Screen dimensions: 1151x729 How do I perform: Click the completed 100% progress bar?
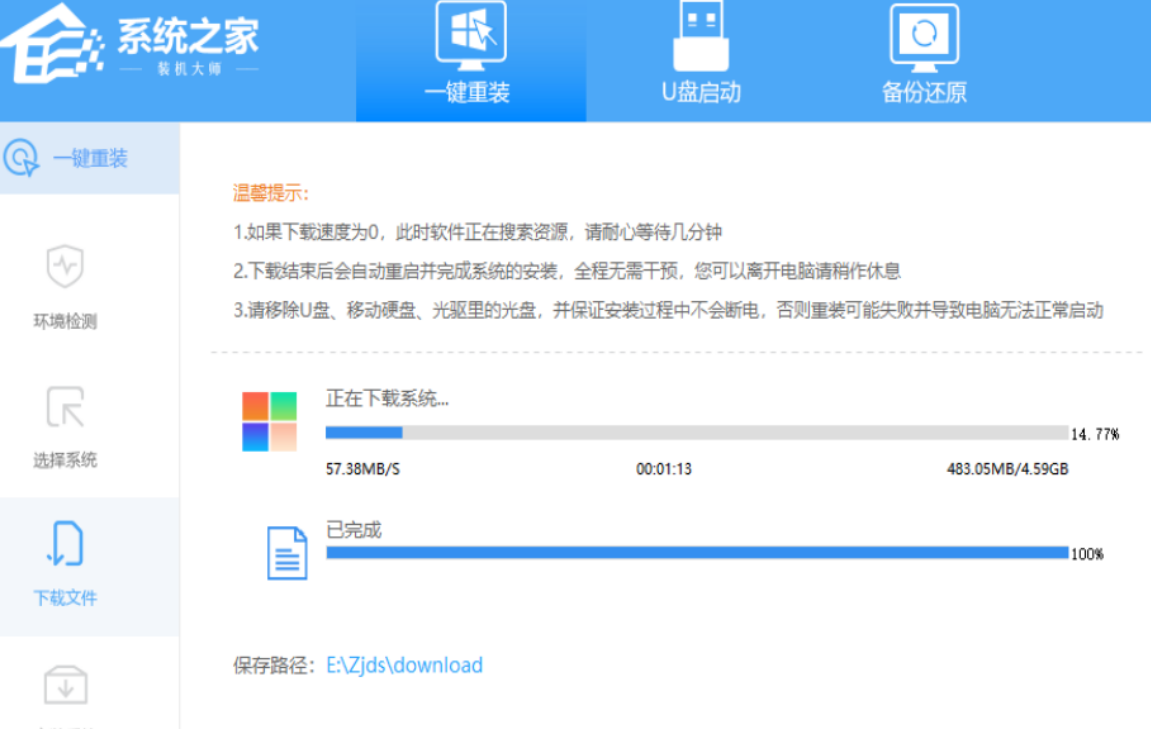[x=696, y=553]
